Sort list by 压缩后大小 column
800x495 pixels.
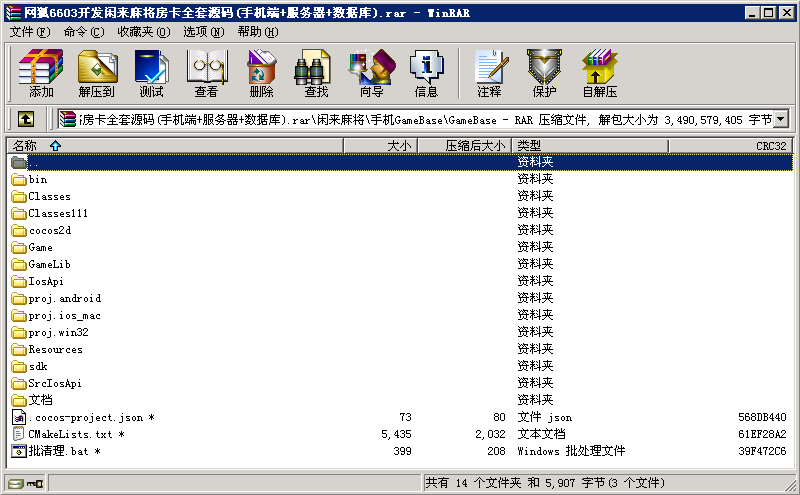click(475, 146)
